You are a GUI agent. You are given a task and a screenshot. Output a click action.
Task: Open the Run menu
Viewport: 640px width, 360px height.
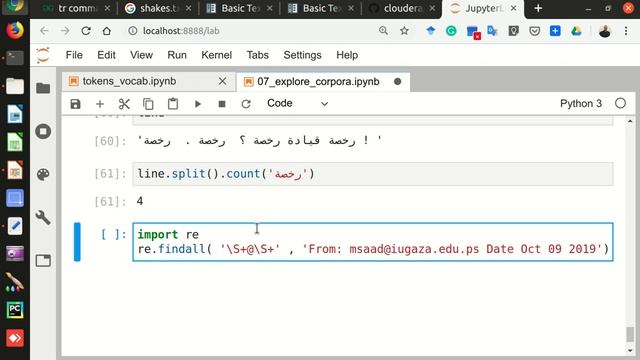(177, 55)
